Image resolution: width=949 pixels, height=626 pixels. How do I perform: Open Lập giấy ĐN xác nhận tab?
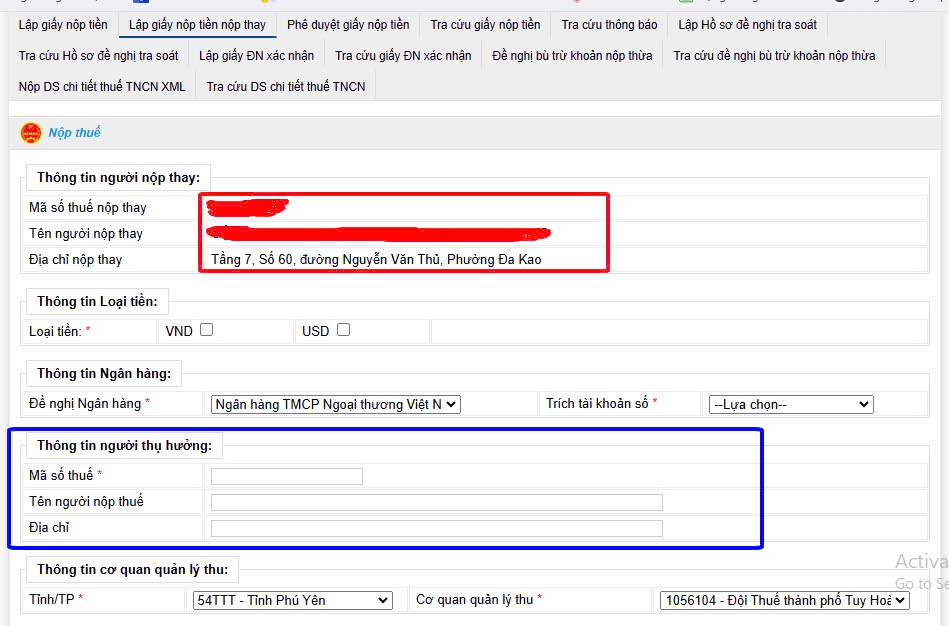click(256, 55)
